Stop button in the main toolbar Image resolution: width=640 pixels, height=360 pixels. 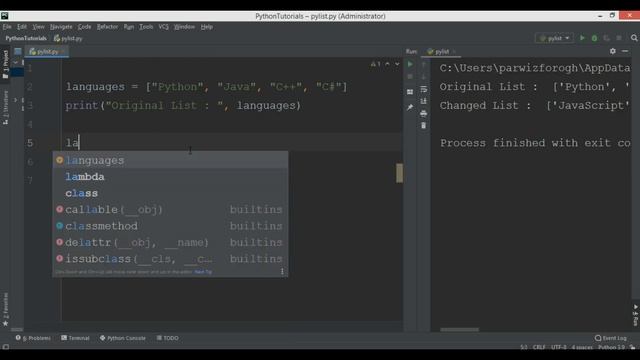point(619,38)
